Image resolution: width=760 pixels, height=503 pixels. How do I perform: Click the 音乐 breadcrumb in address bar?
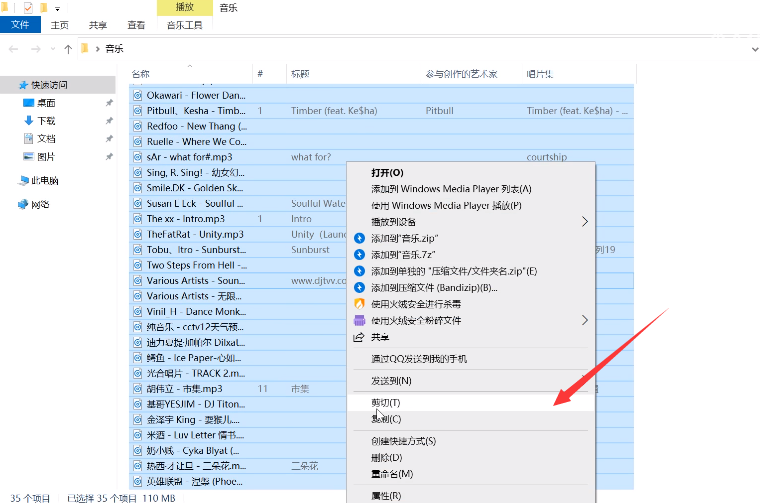click(114, 48)
